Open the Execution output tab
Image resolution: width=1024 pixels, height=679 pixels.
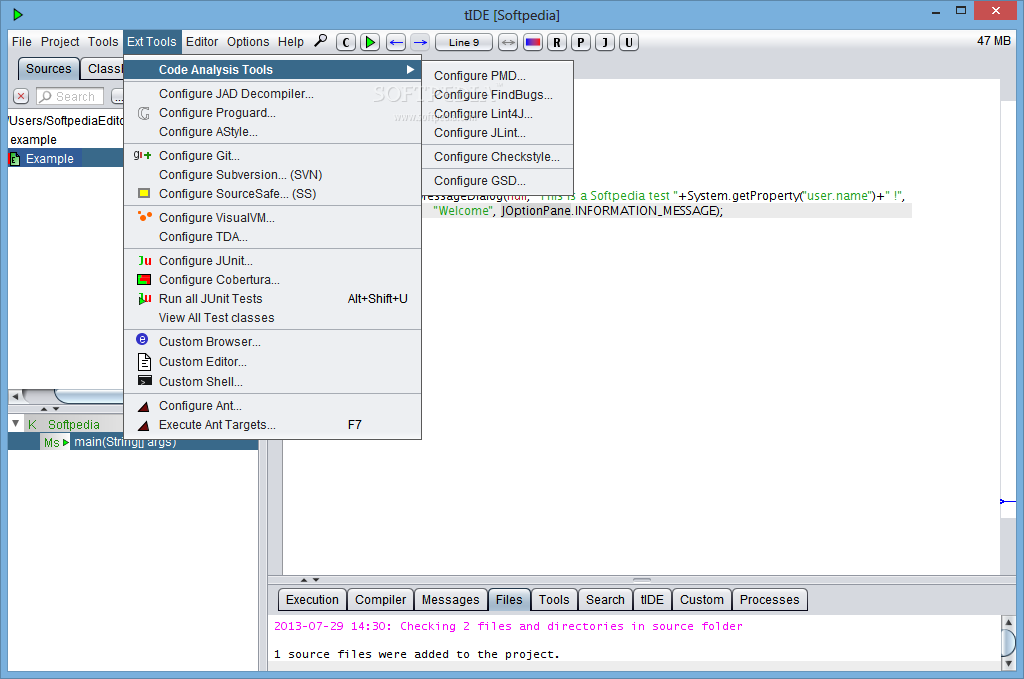pos(312,599)
